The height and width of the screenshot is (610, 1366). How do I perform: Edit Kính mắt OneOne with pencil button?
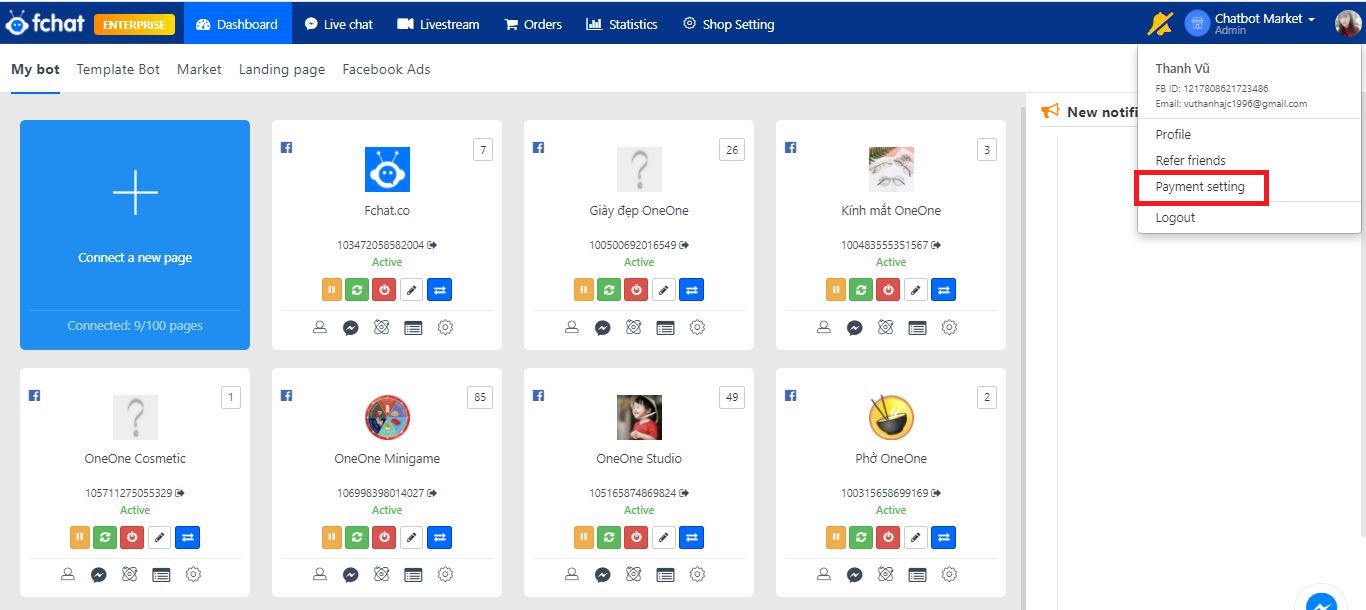pos(916,290)
